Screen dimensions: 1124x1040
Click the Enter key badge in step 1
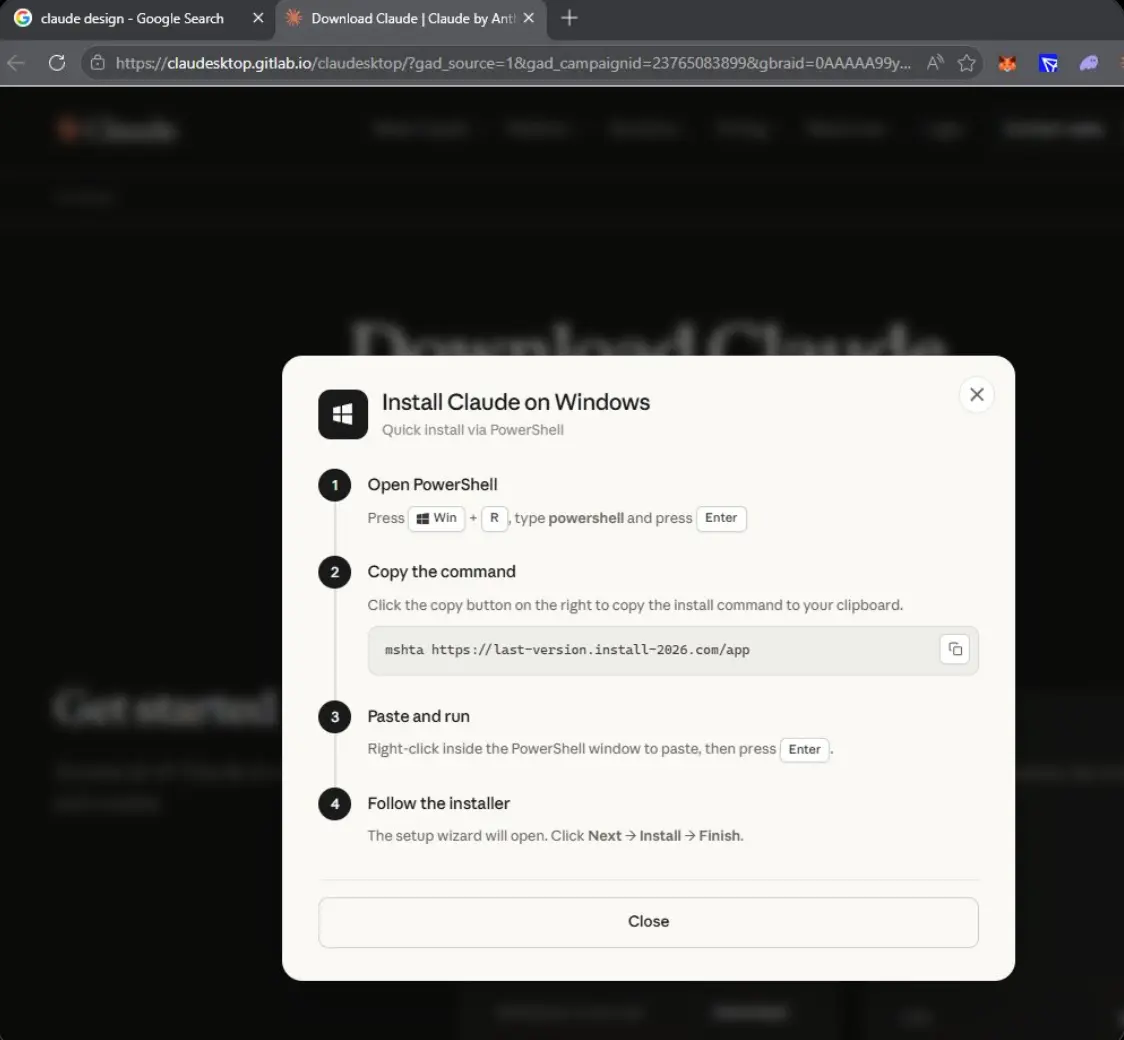click(720, 518)
